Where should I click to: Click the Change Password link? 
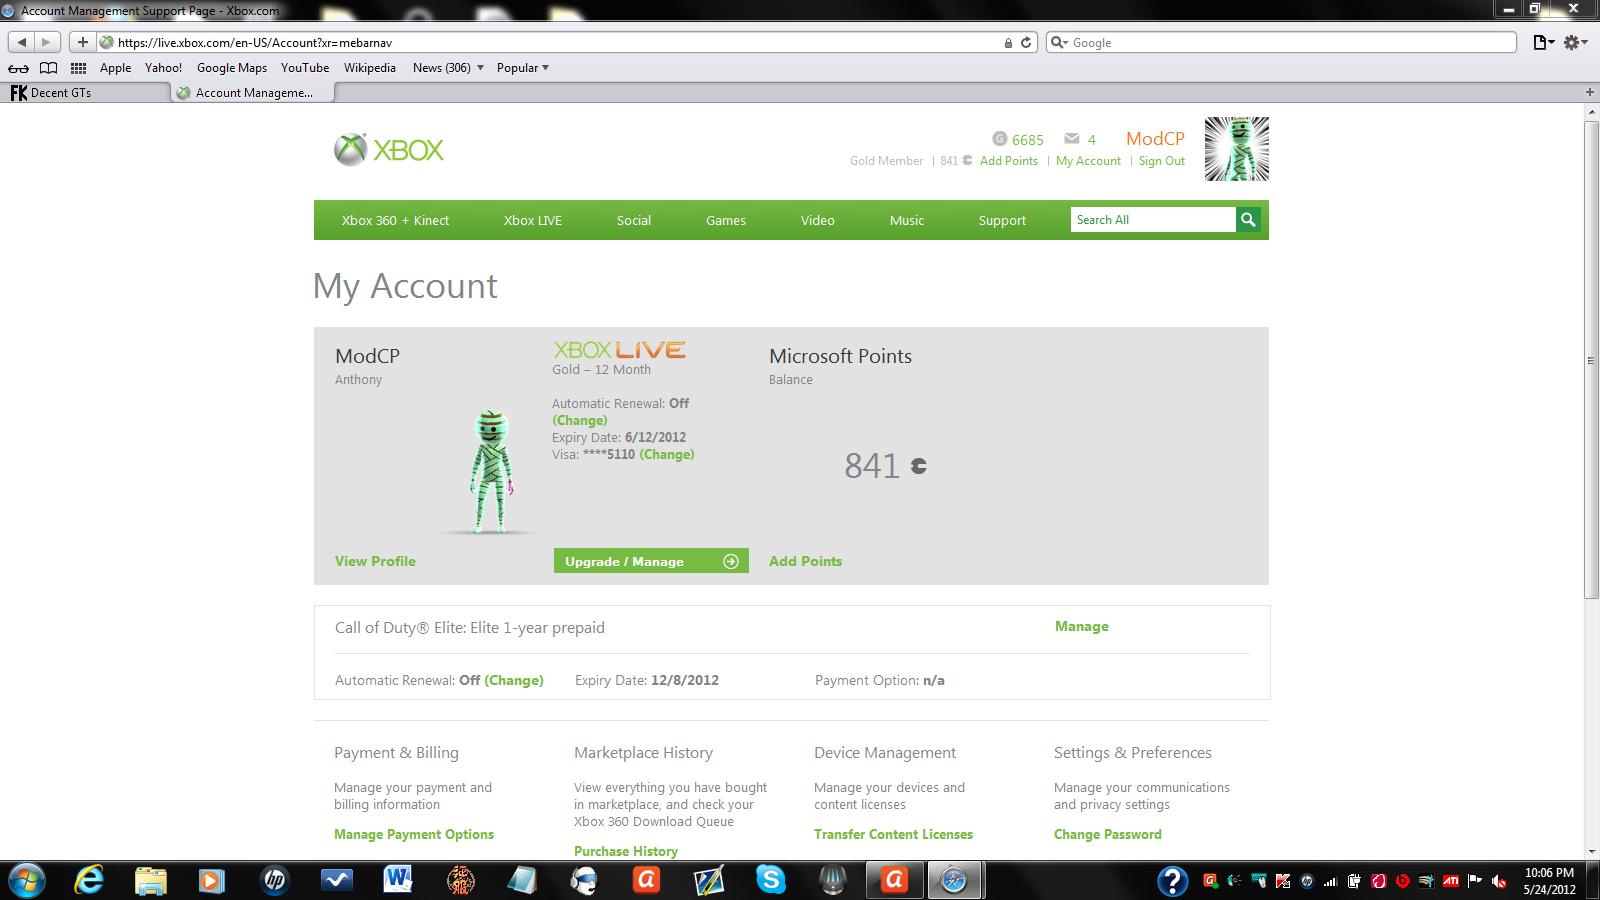tap(1108, 834)
